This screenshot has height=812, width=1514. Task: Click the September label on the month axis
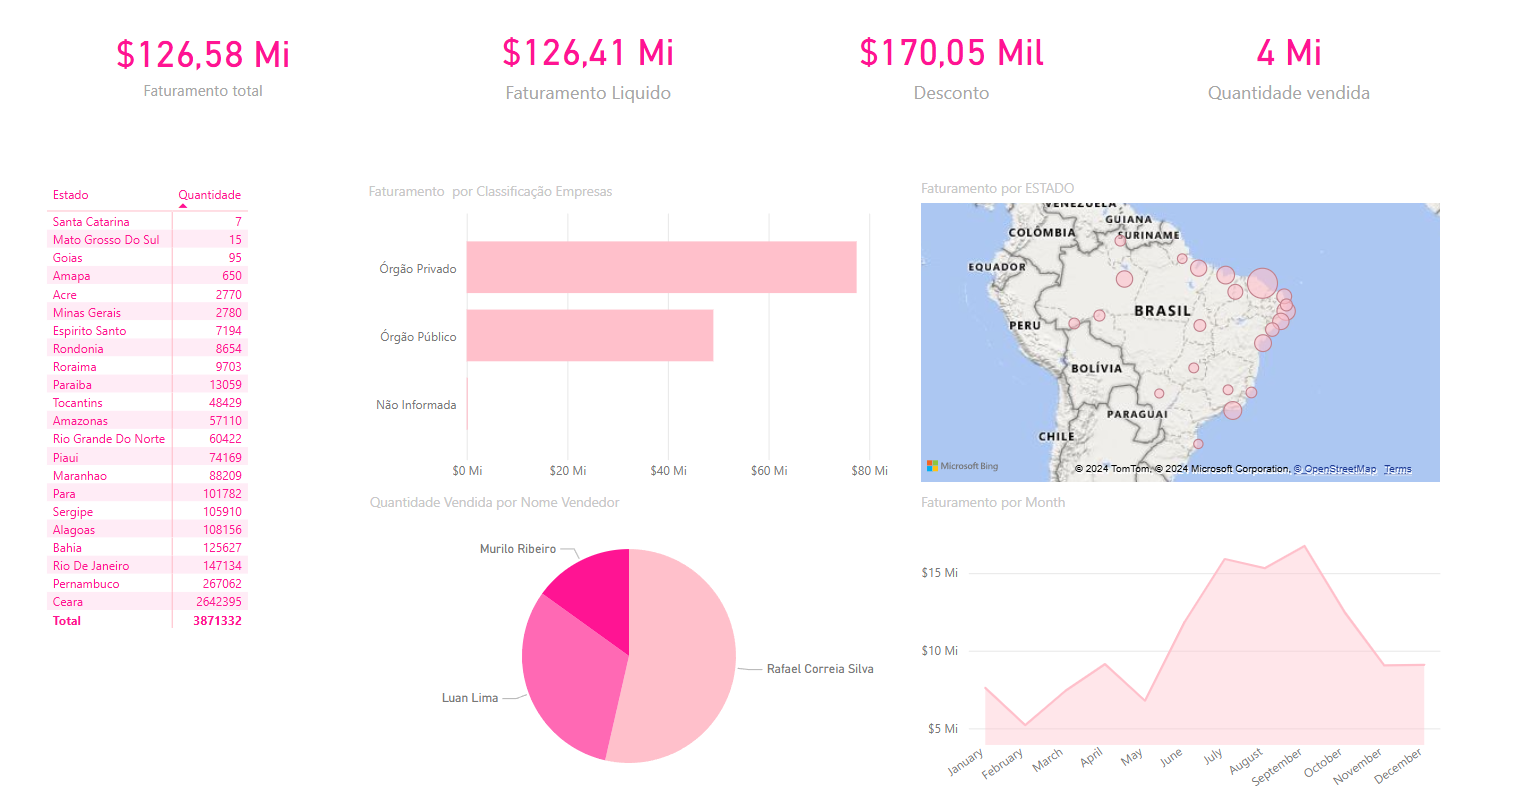[x=1278, y=766]
